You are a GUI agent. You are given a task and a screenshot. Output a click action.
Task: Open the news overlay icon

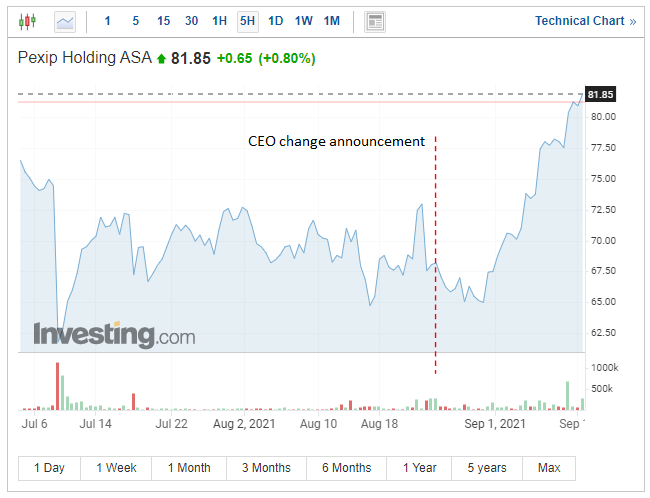[375, 22]
